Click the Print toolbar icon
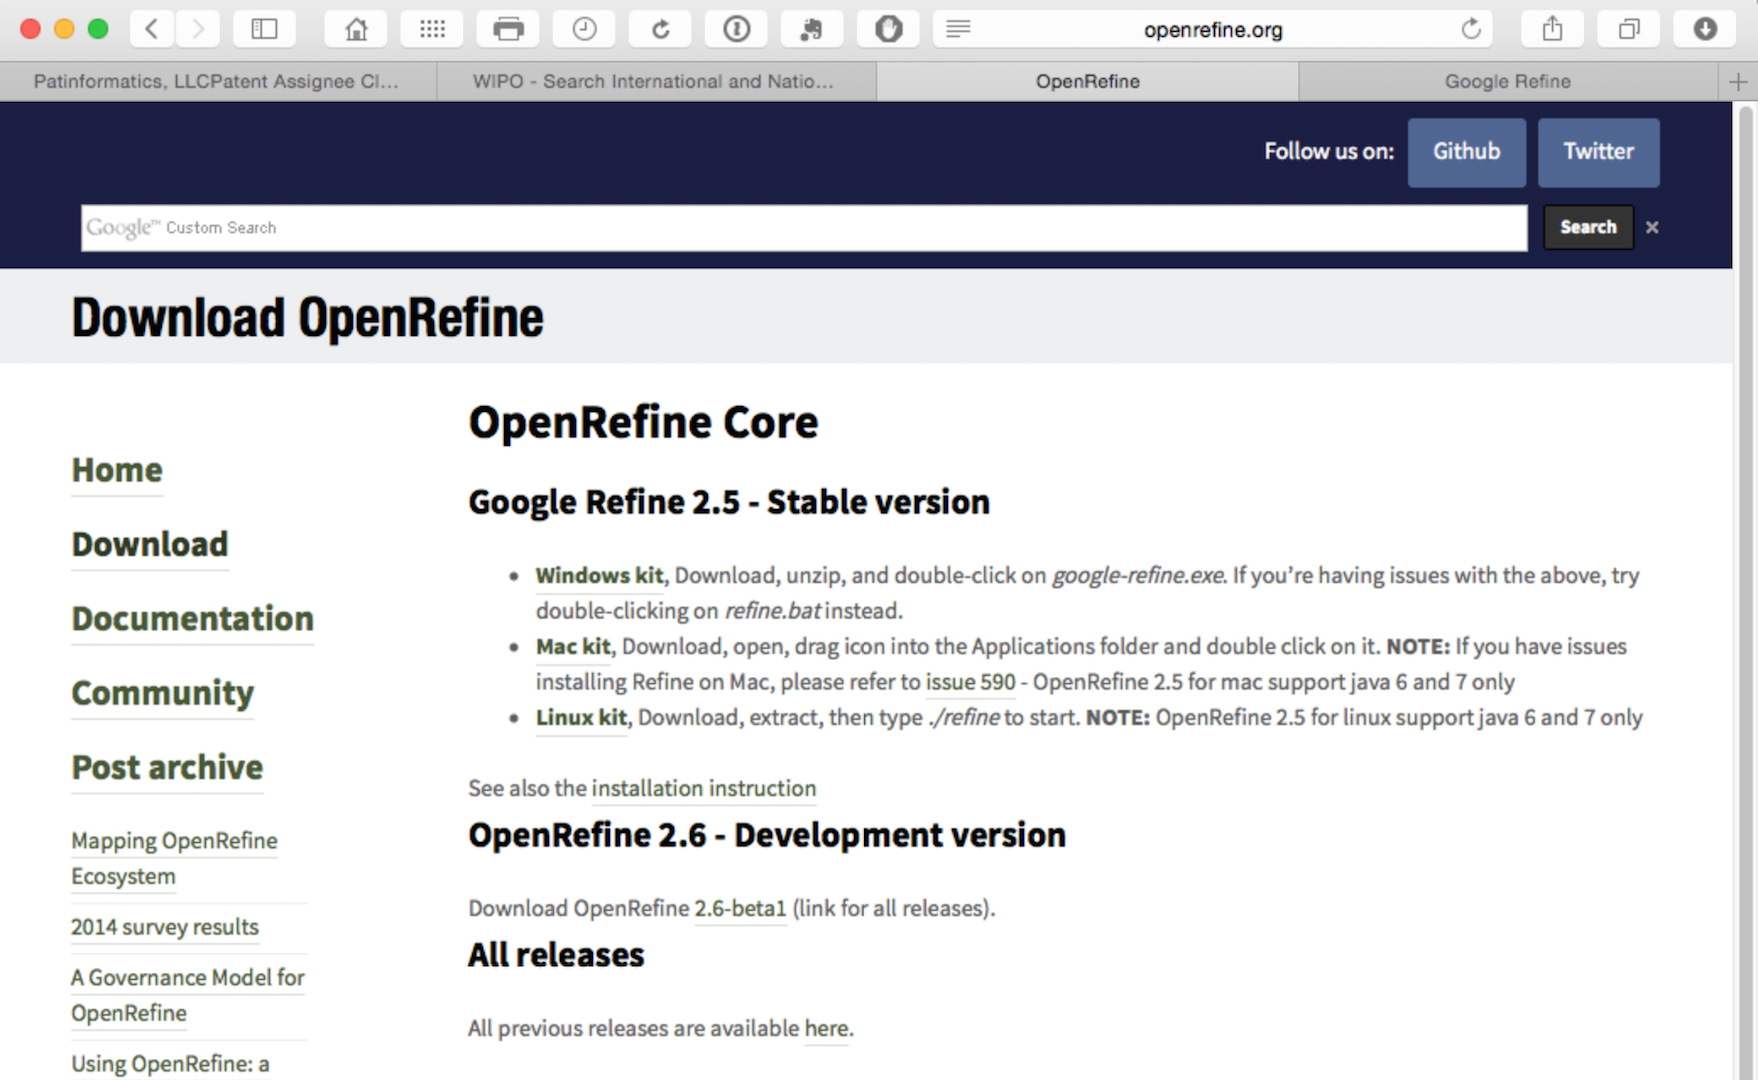The width and height of the screenshot is (1758, 1080). coord(508,29)
